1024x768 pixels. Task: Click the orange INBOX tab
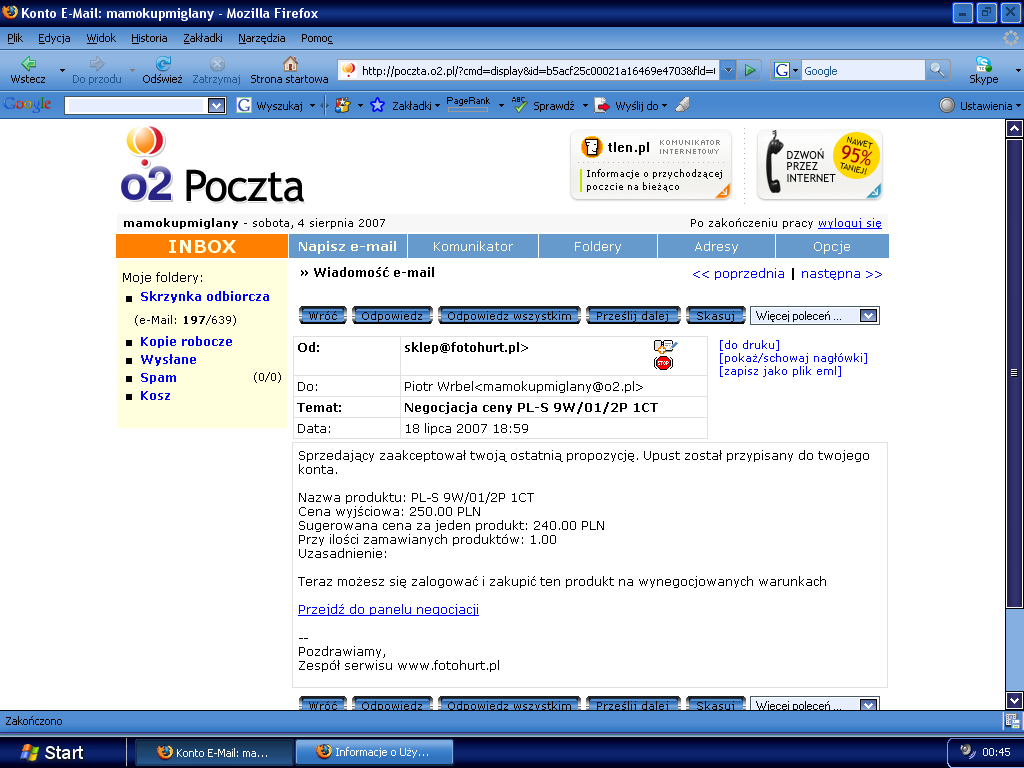[x=202, y=246]
